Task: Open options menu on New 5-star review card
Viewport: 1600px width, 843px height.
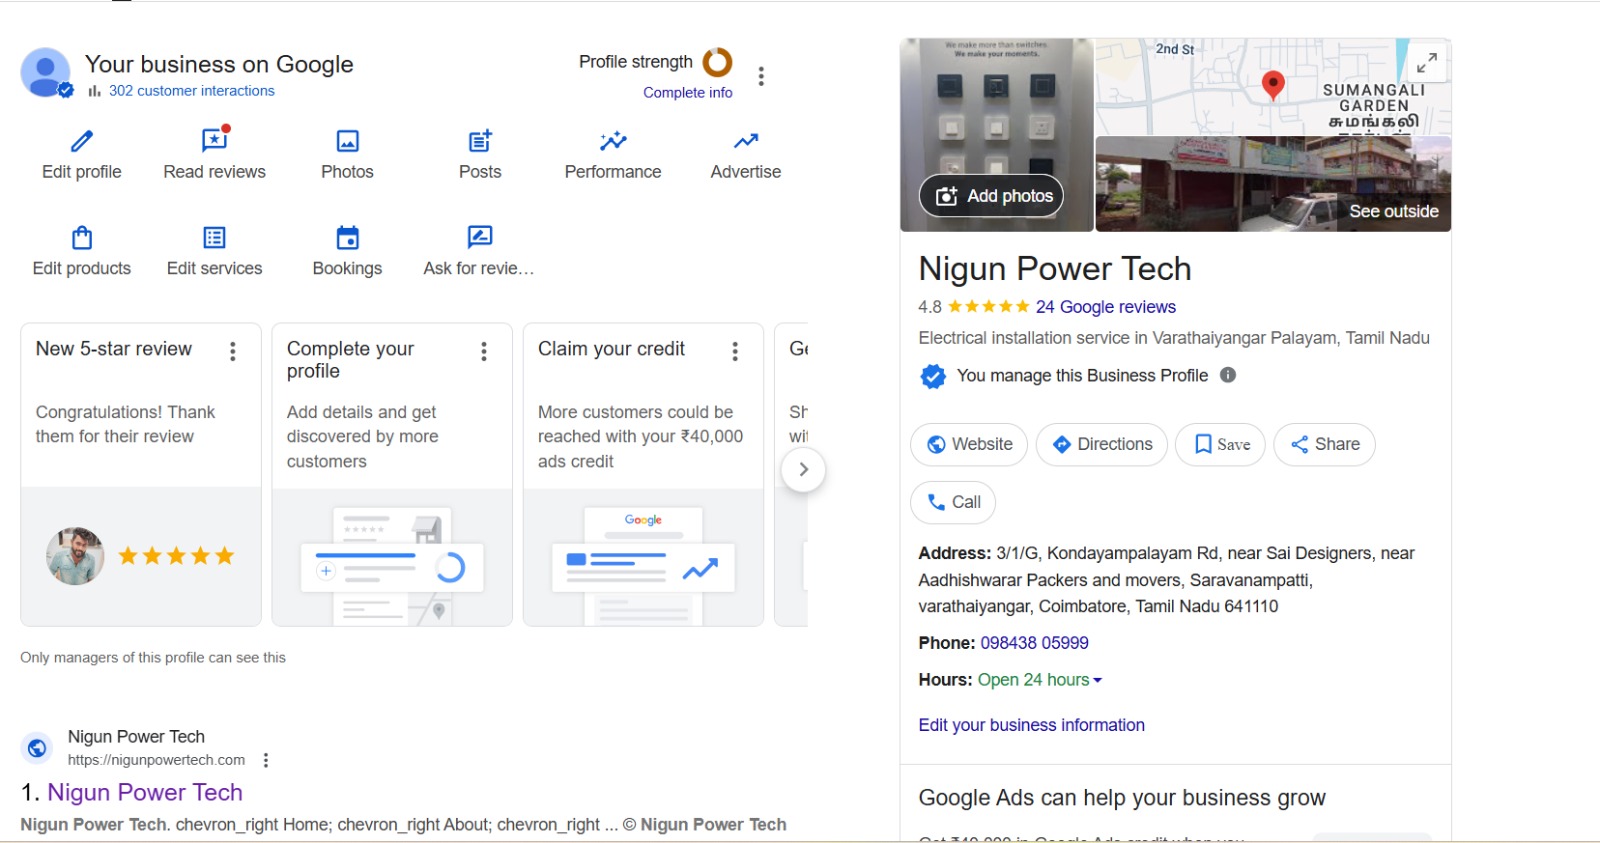Action: 233,351
